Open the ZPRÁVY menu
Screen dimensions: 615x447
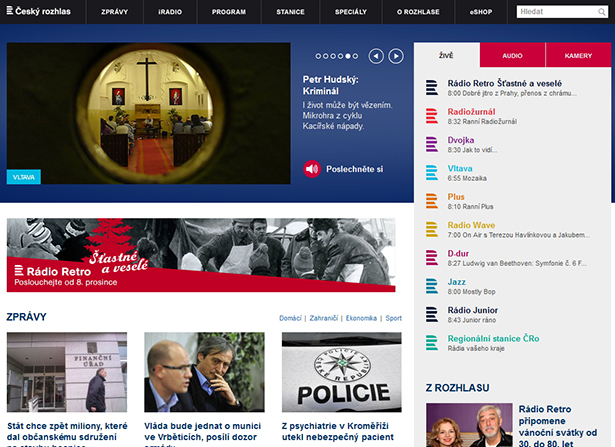115,12
